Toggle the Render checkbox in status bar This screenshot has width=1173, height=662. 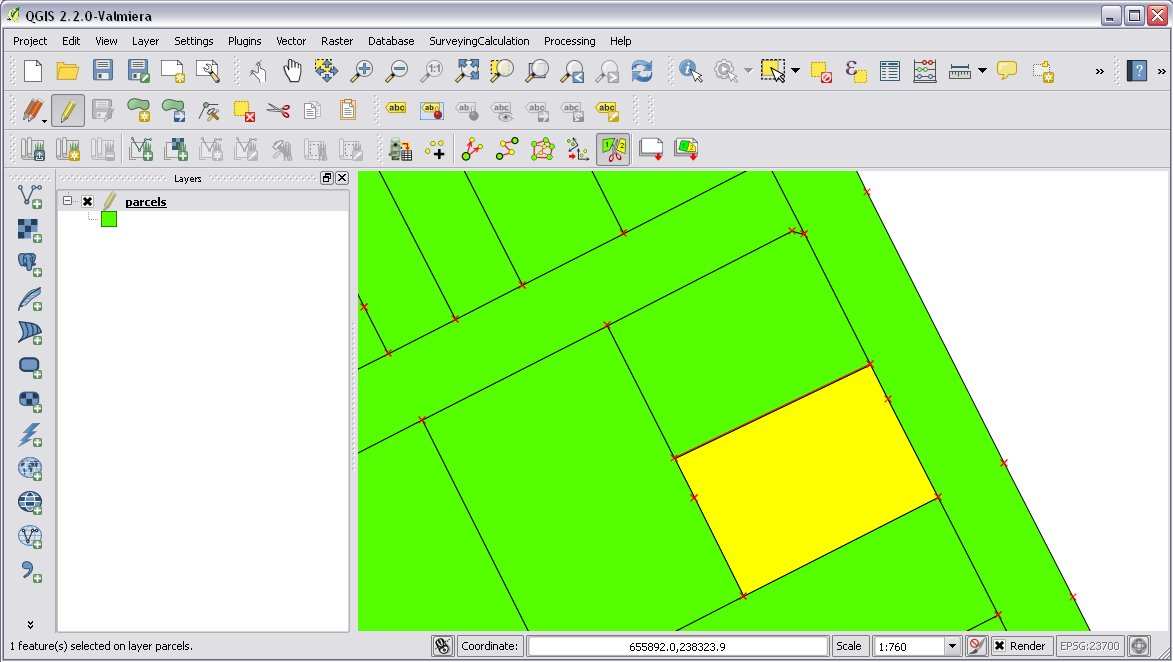tap(999, 646)
